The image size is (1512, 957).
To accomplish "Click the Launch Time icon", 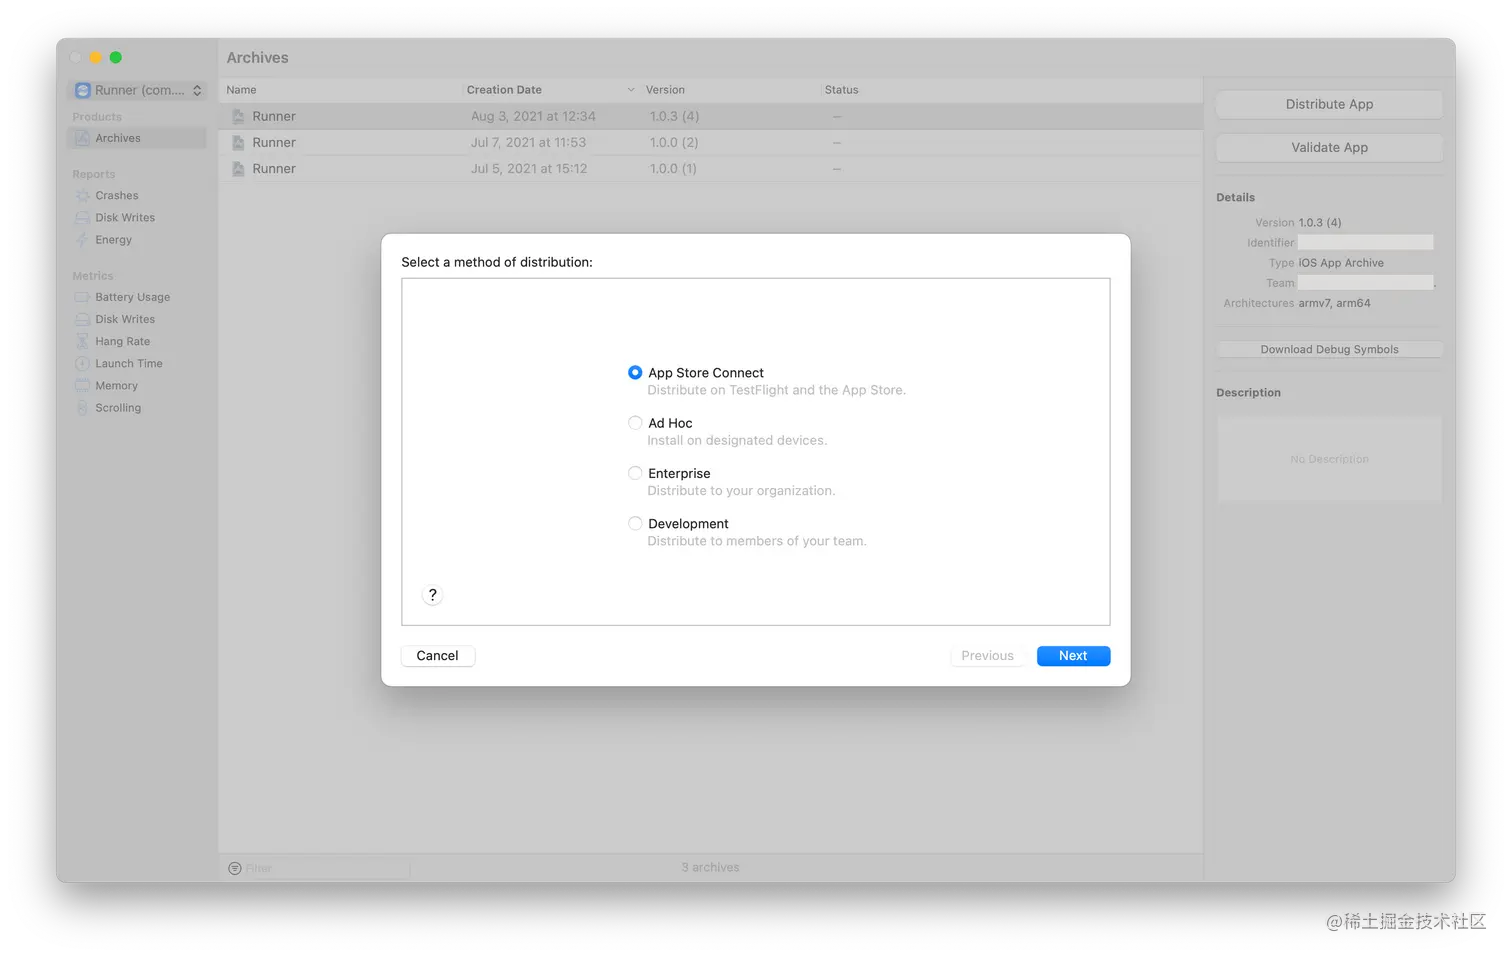I will 82,364.
